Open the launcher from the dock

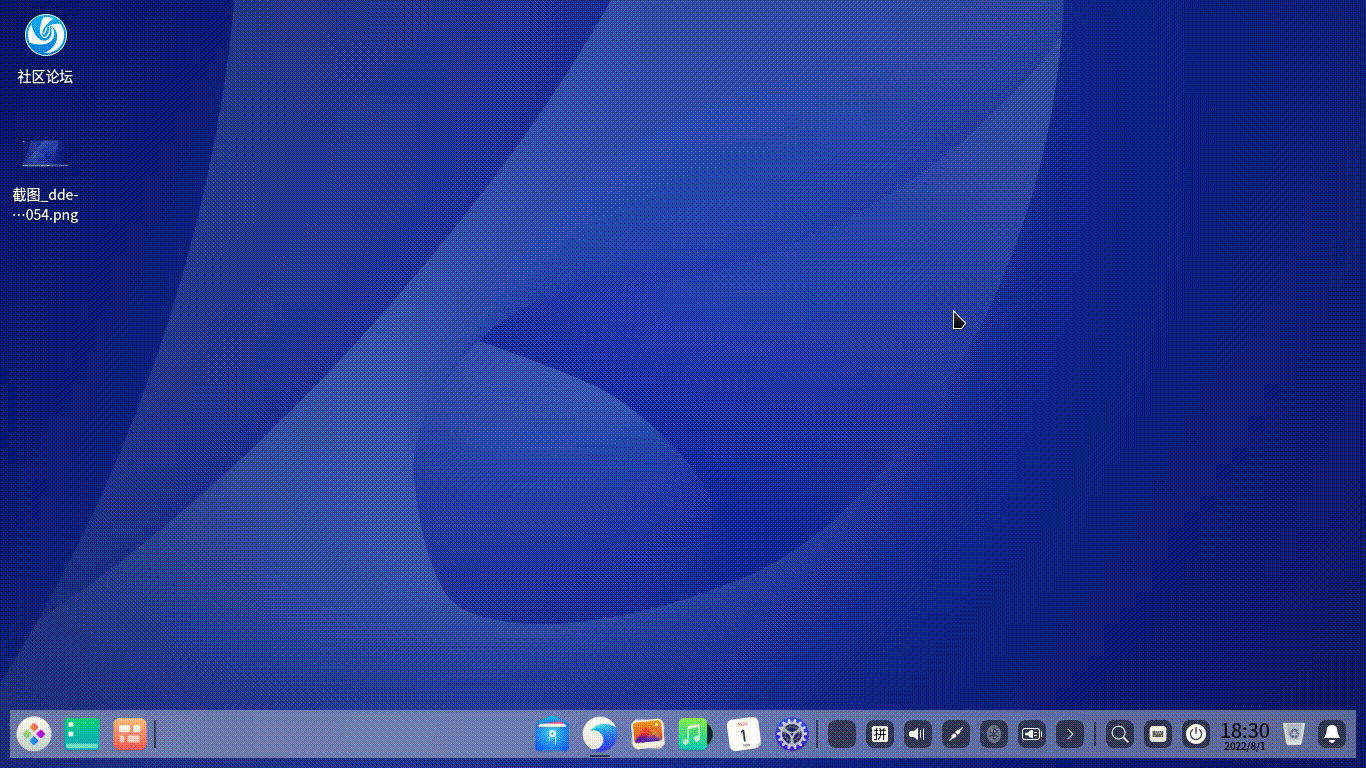click(34, 735)
